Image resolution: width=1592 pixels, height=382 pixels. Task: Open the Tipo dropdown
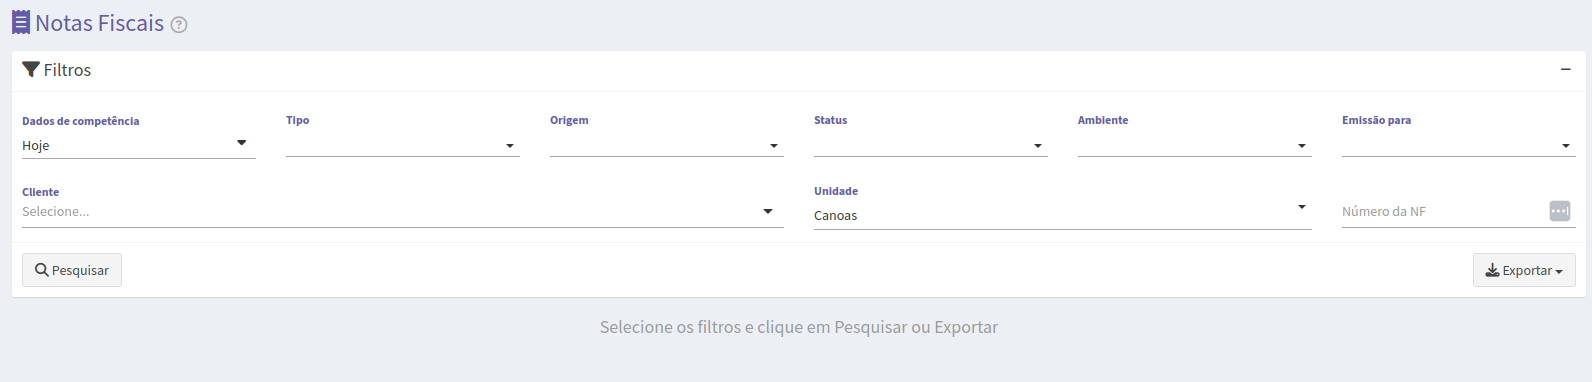[403, 145]
